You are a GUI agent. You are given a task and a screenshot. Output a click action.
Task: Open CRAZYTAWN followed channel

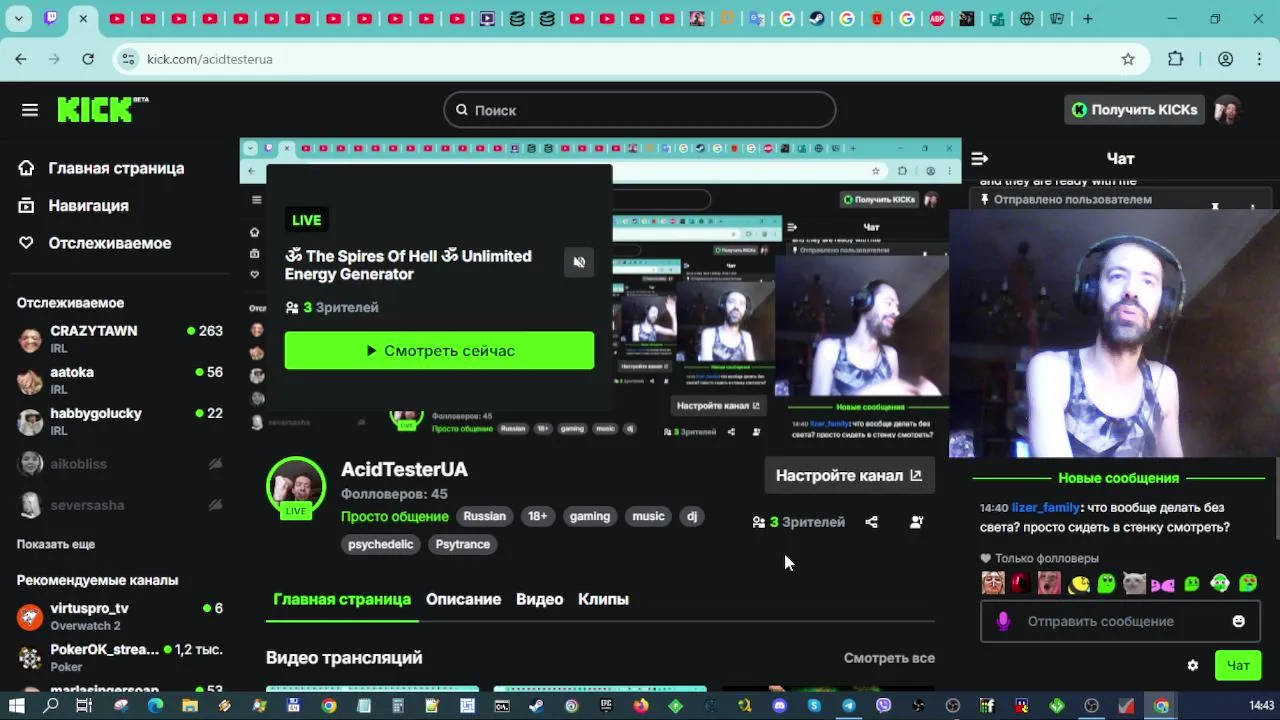pos(120,339)
